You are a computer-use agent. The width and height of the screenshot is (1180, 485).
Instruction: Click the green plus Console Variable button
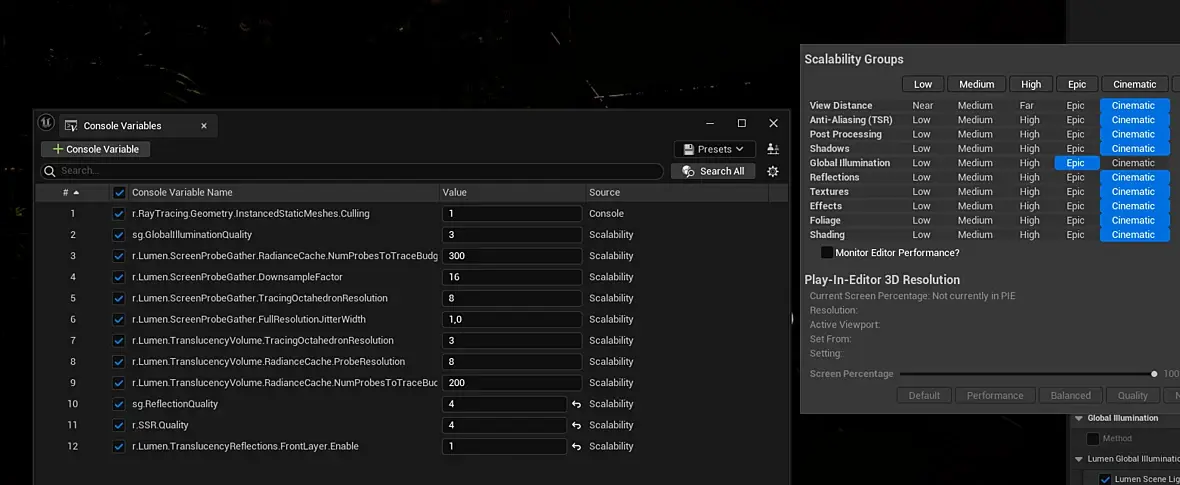coord(96,149)
